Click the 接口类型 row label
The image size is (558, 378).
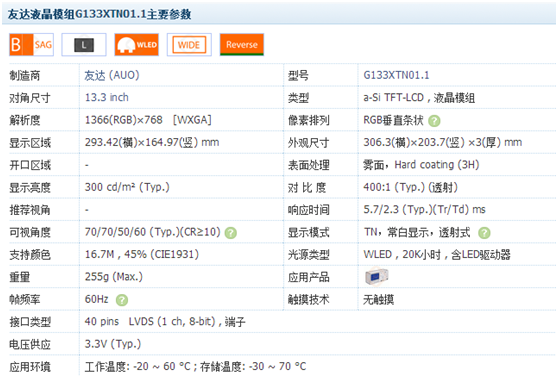click(x=30, y=322)
